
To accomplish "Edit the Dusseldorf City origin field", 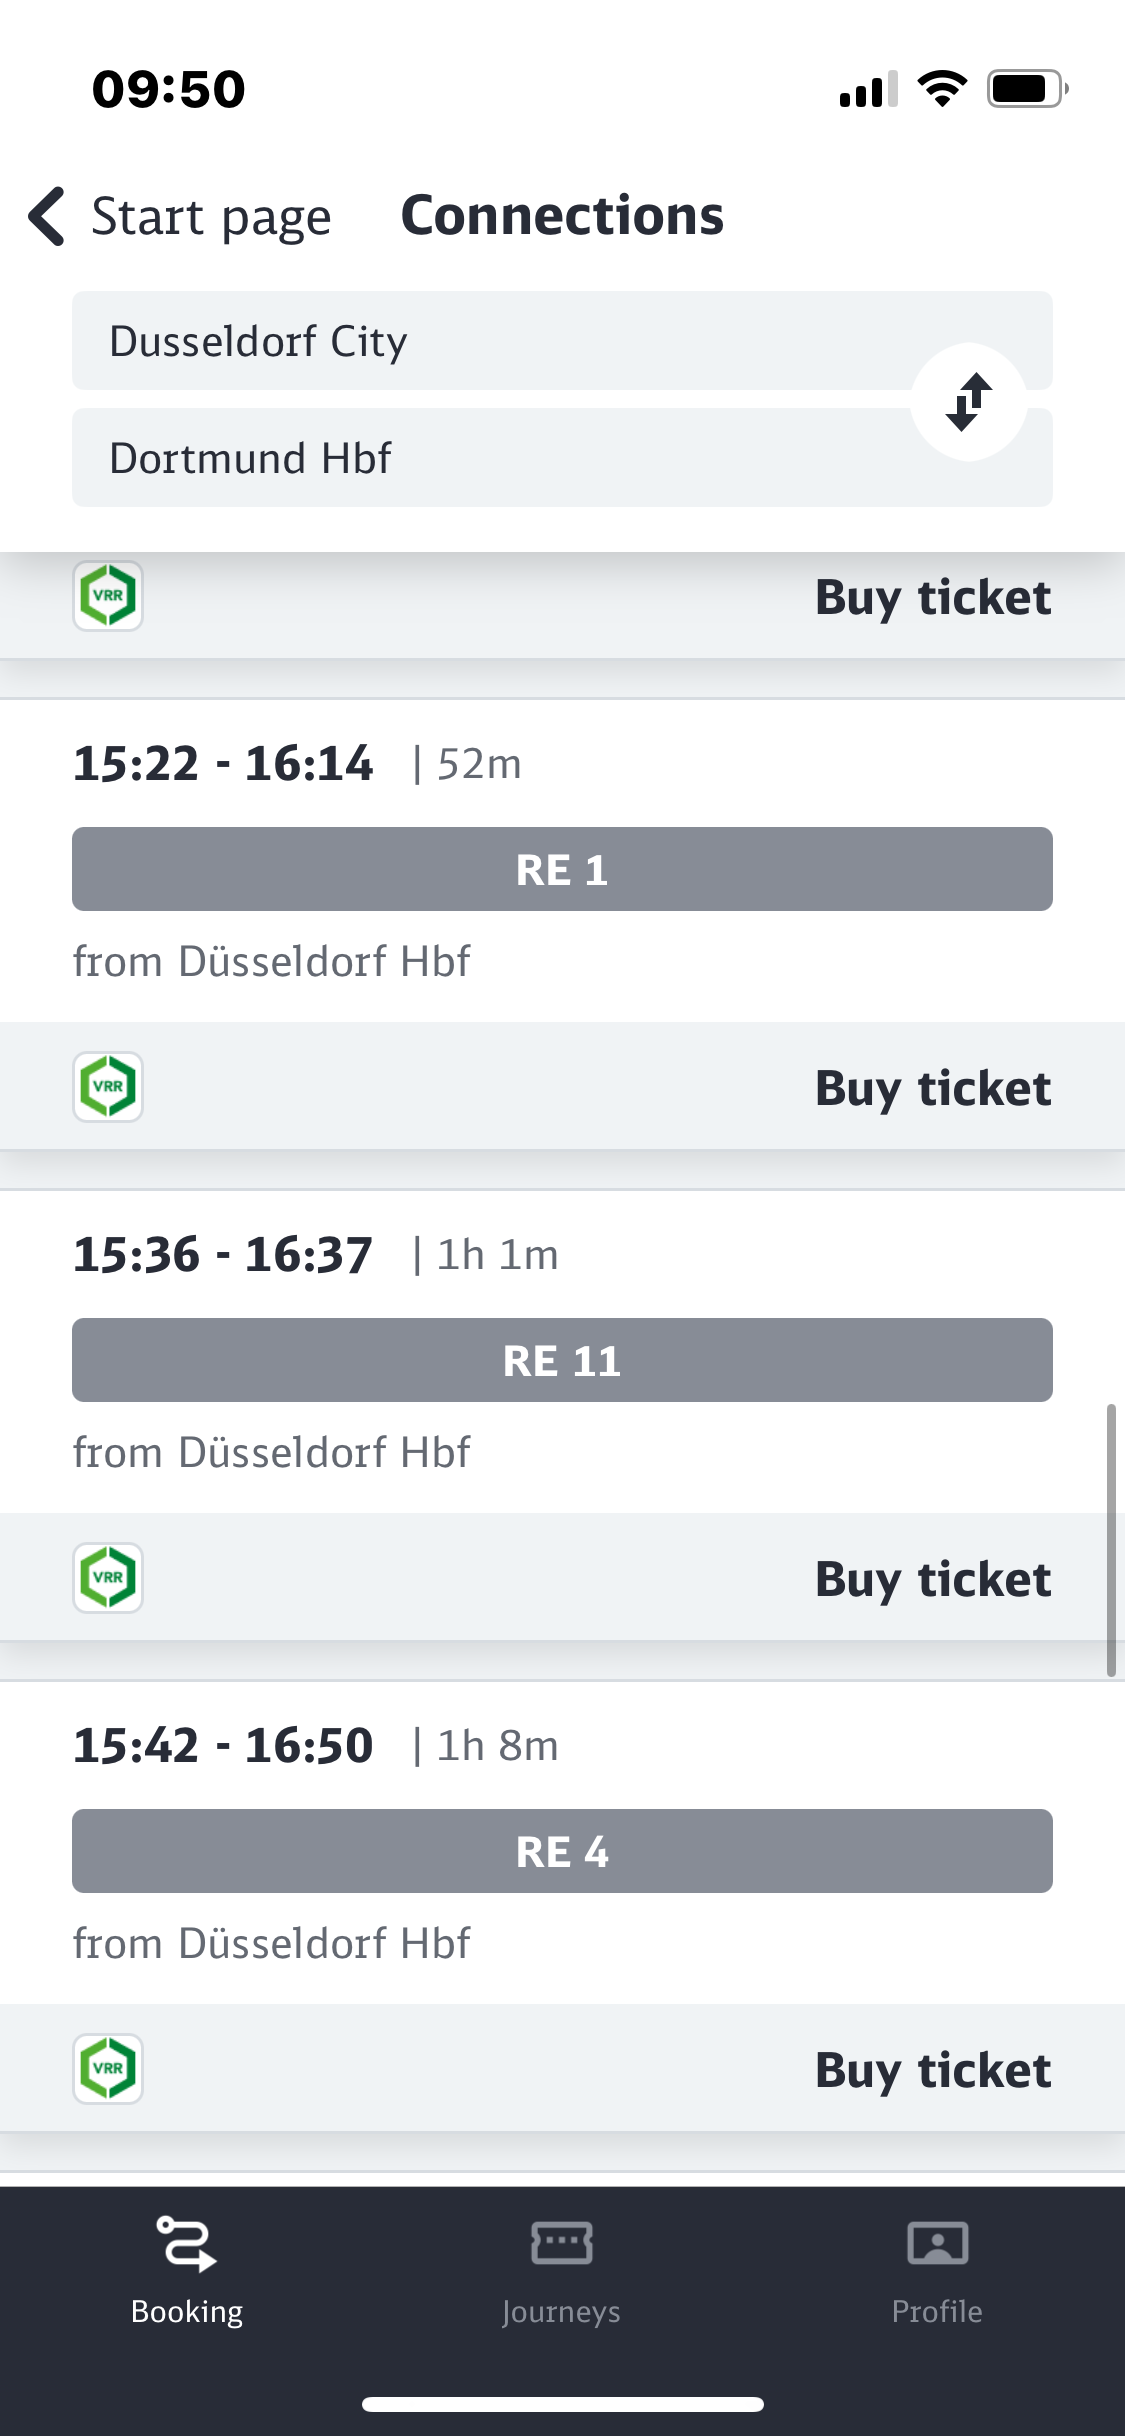I will (x=480, y=341).
